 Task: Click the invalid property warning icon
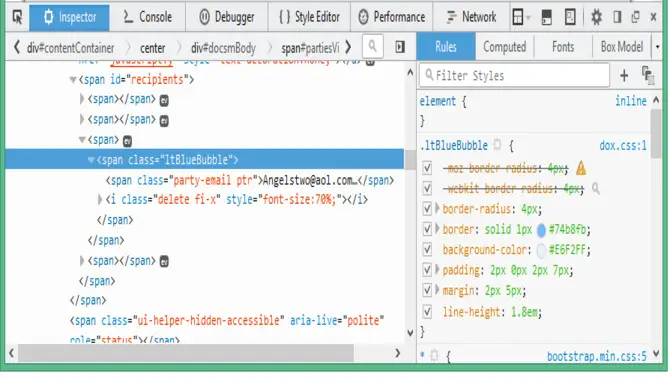581,168
